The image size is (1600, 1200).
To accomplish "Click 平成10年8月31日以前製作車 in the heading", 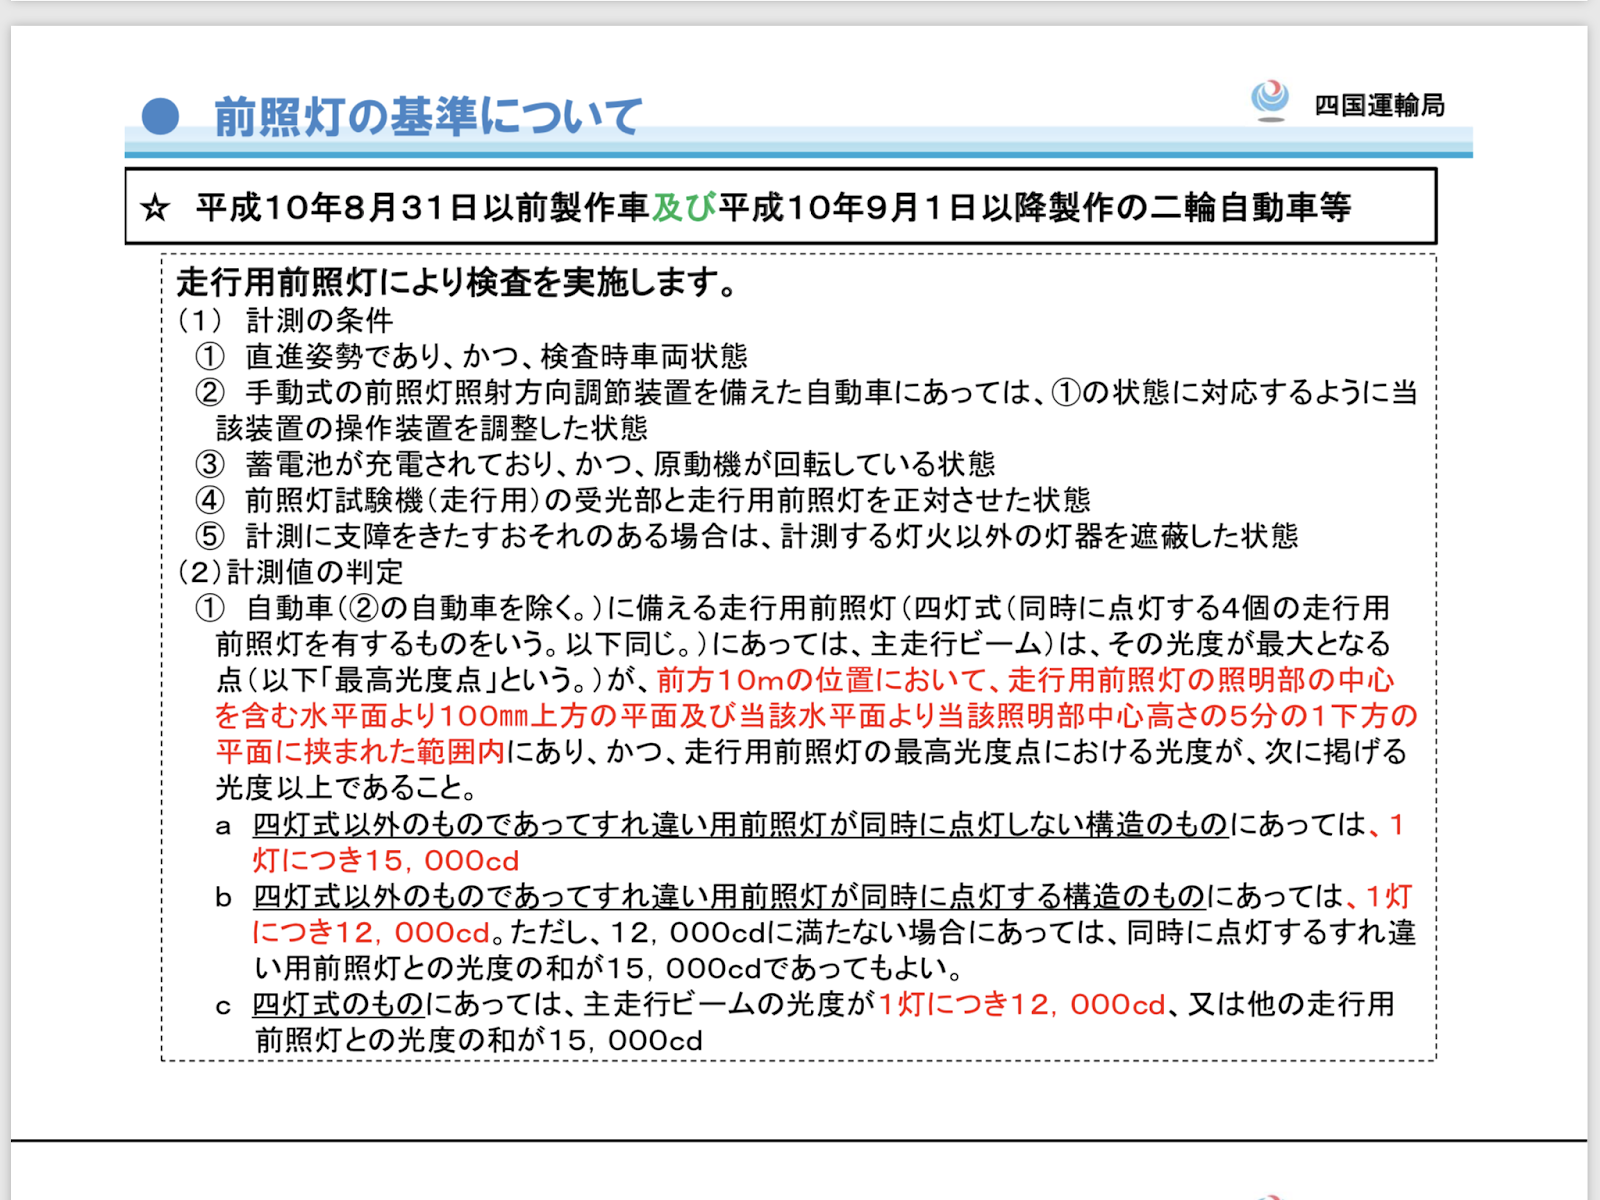I will (423, 207).
